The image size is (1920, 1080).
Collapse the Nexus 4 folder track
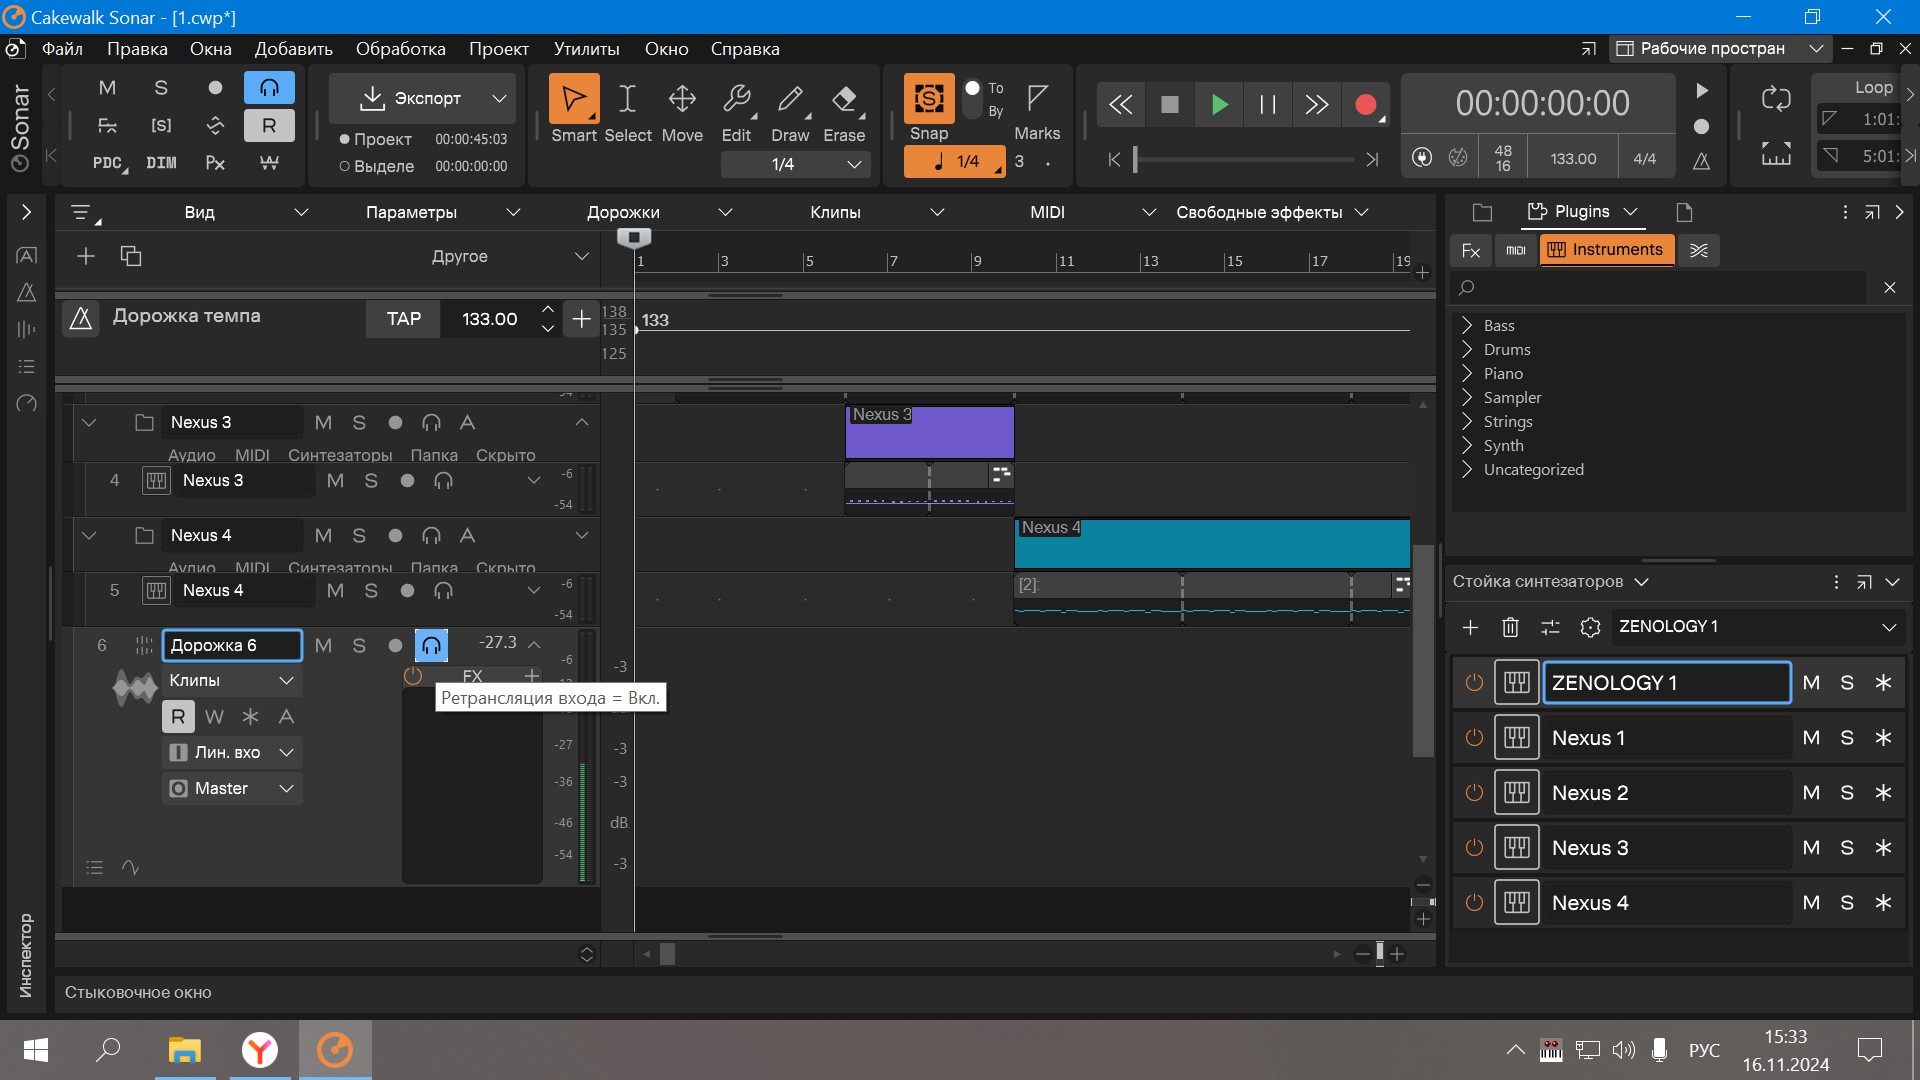coord(89,536)
